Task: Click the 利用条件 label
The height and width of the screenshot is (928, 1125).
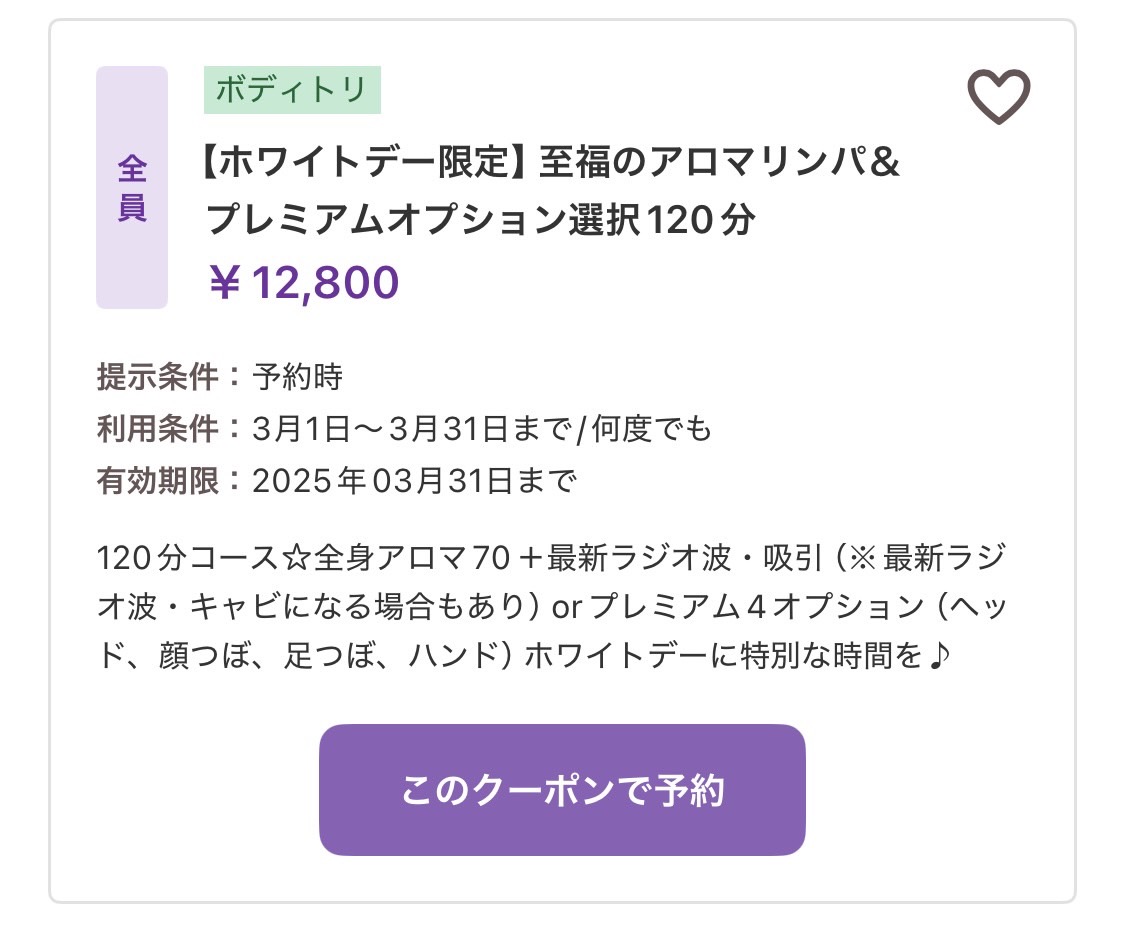Action: [x=157, y=429]
